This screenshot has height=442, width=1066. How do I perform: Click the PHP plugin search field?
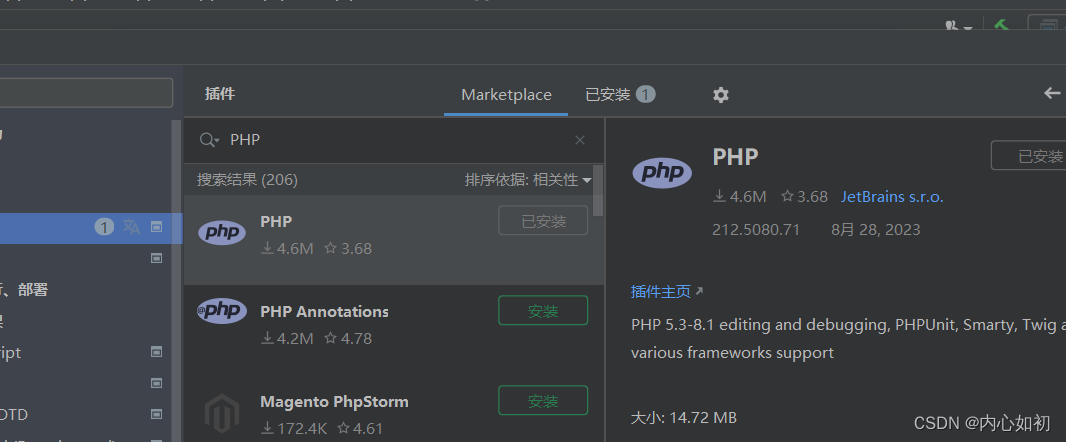tap(400, 140)
